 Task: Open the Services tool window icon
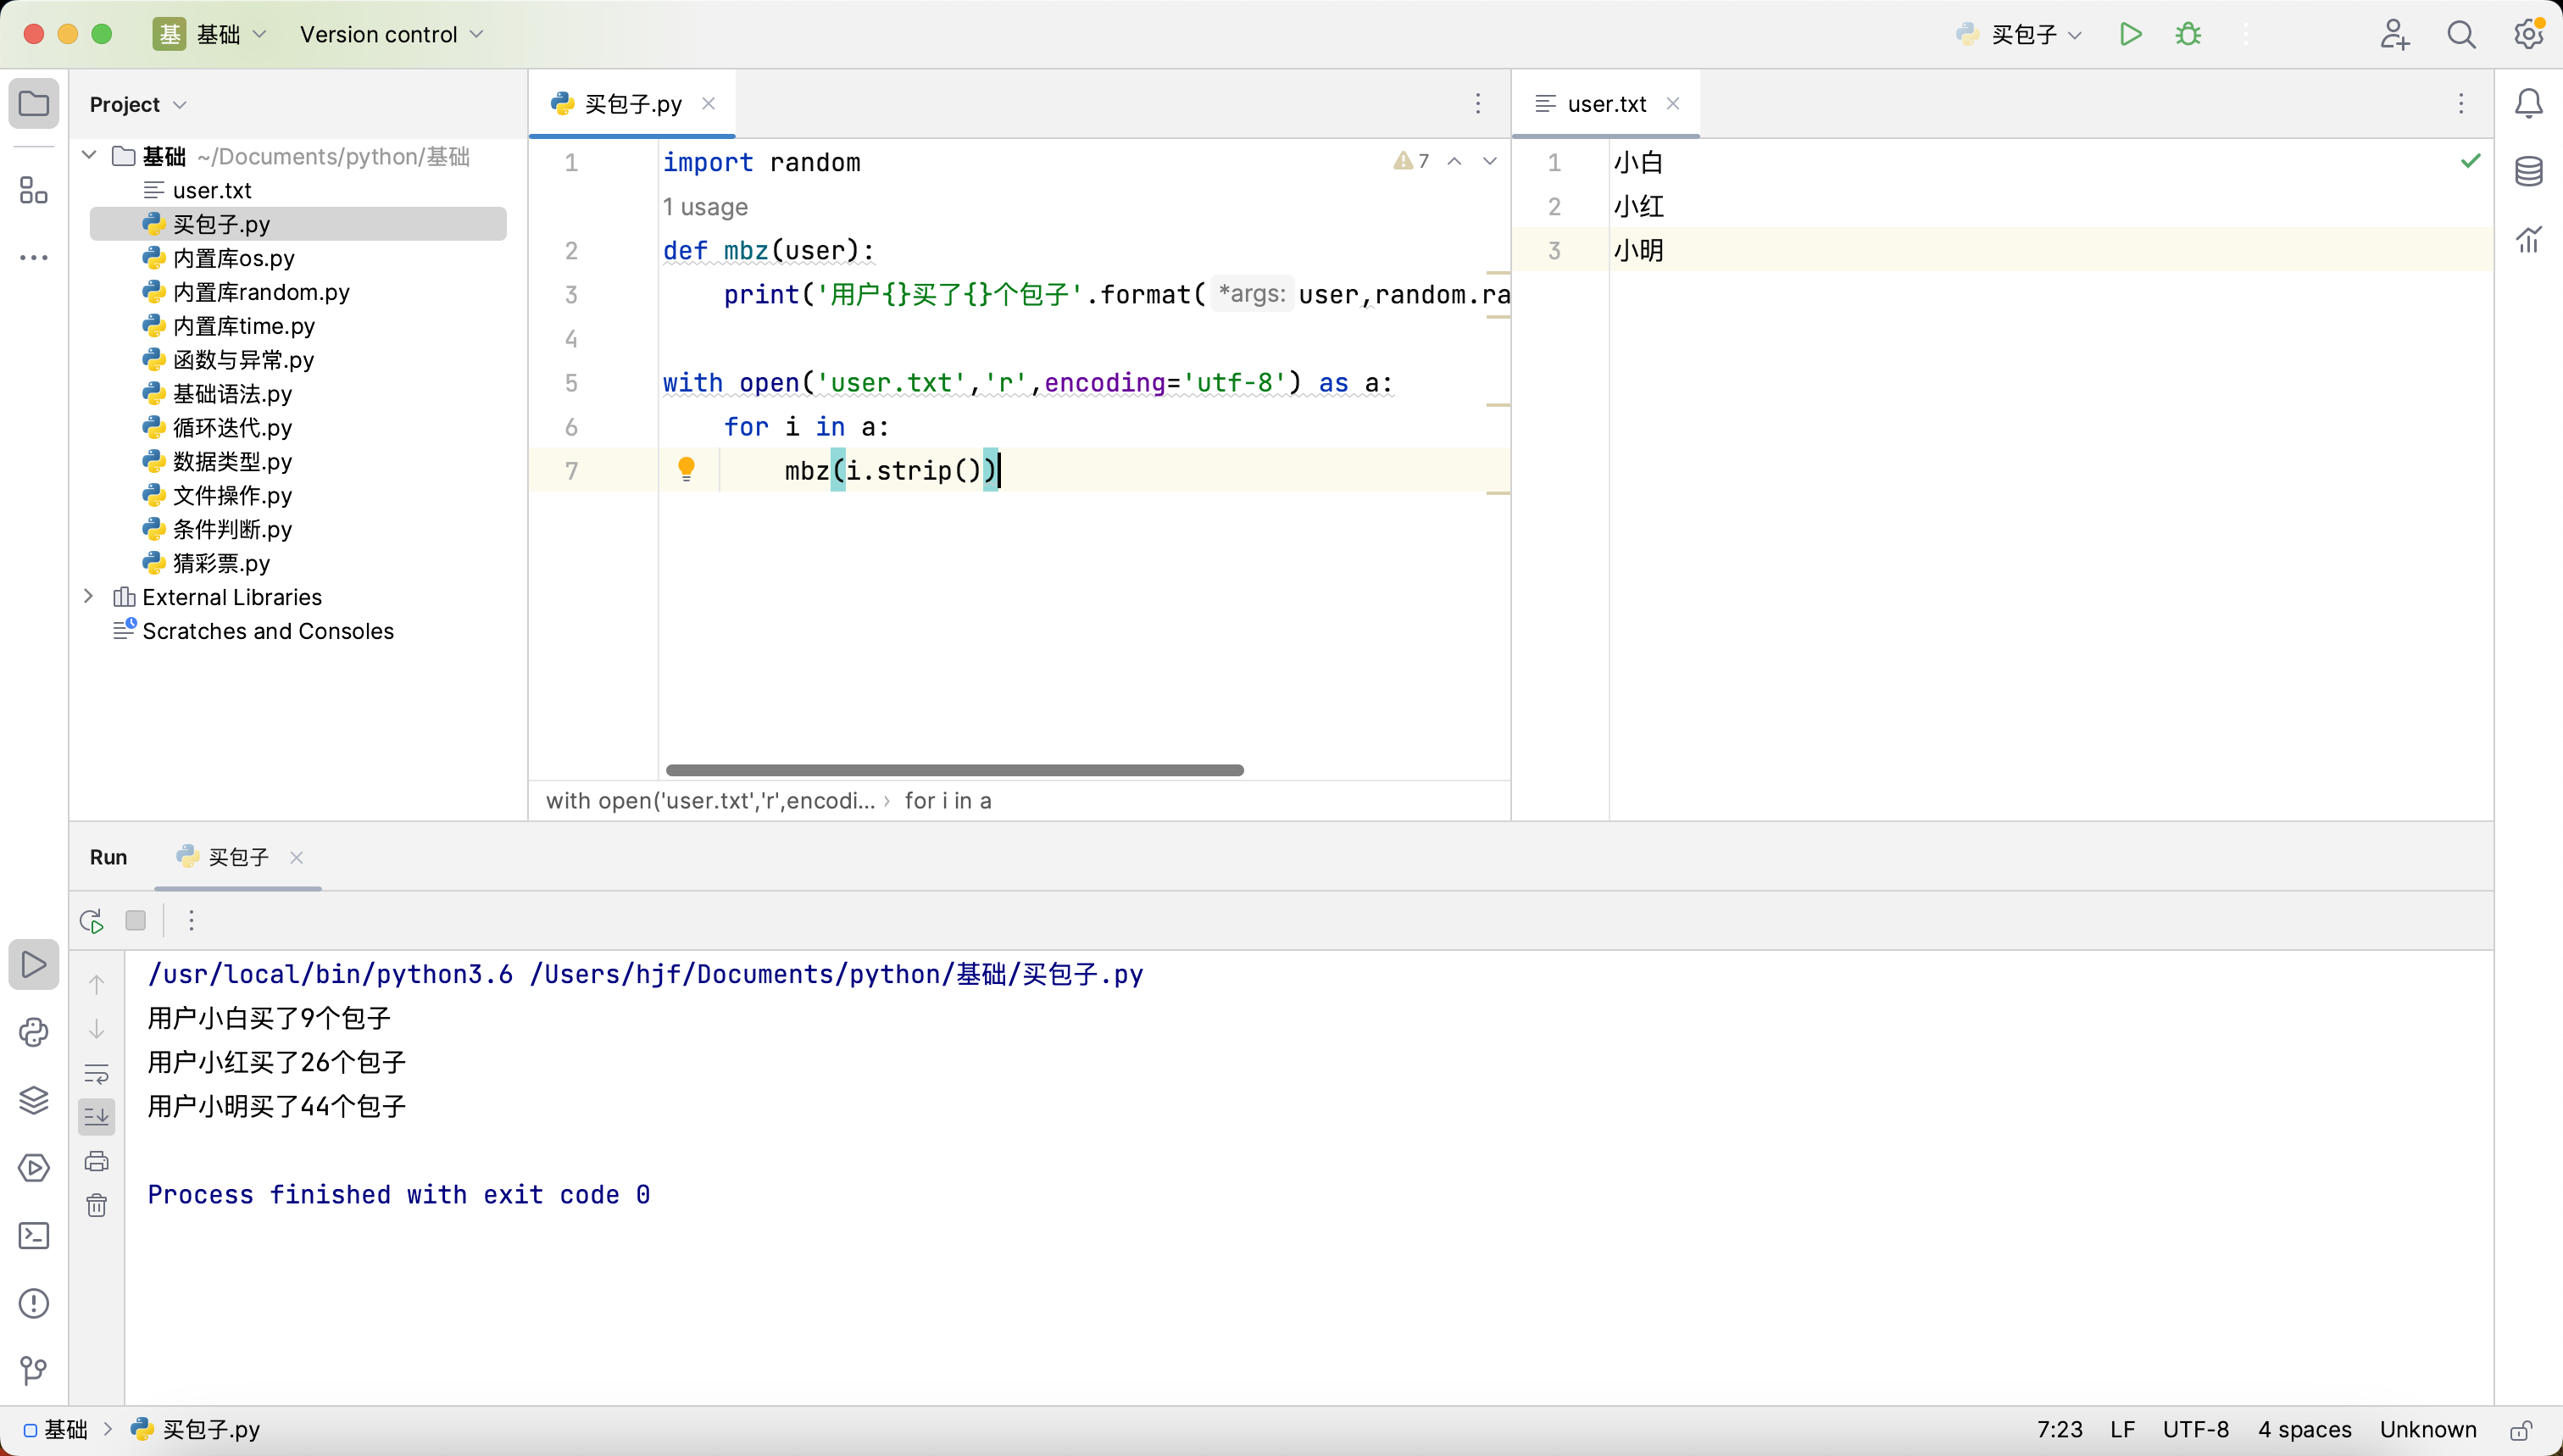click(34, 1168)
